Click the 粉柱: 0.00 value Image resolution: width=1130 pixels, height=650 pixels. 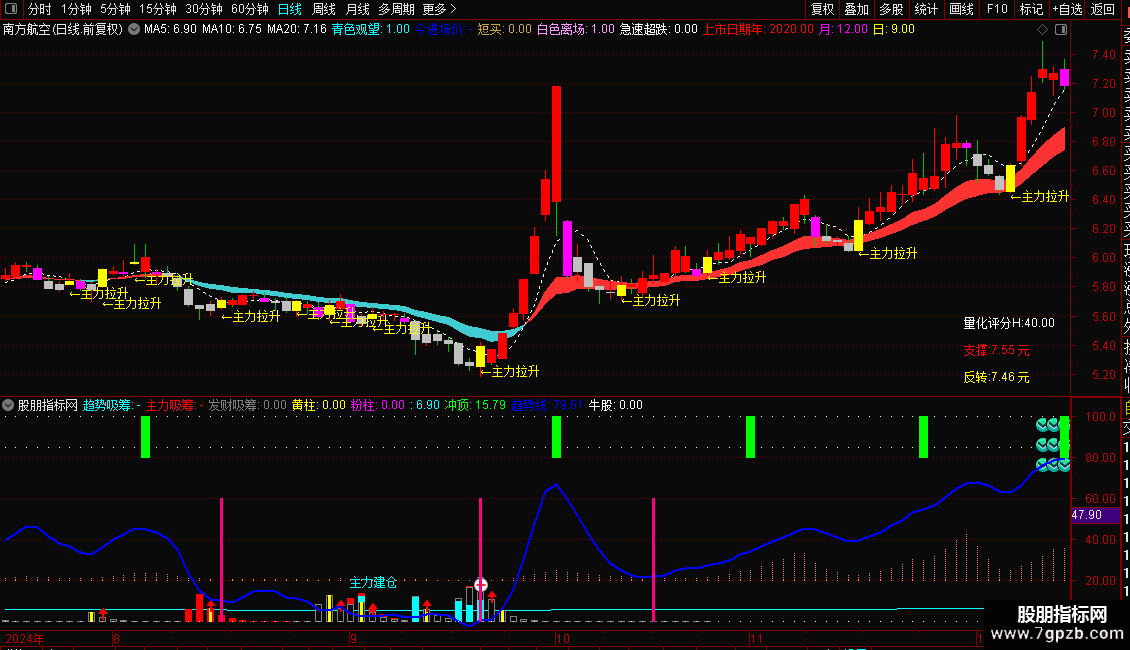coord(378,405)
